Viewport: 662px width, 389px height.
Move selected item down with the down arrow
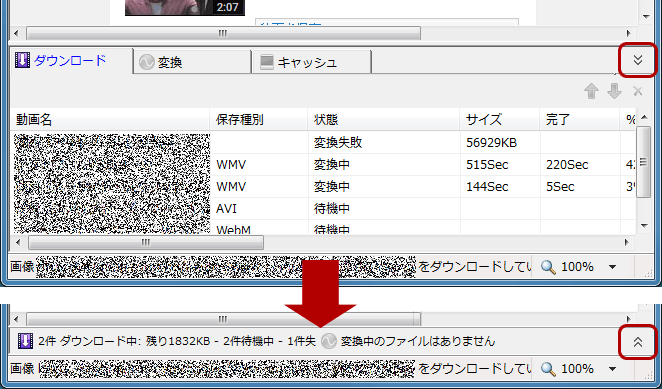click(x=614, y=91)
